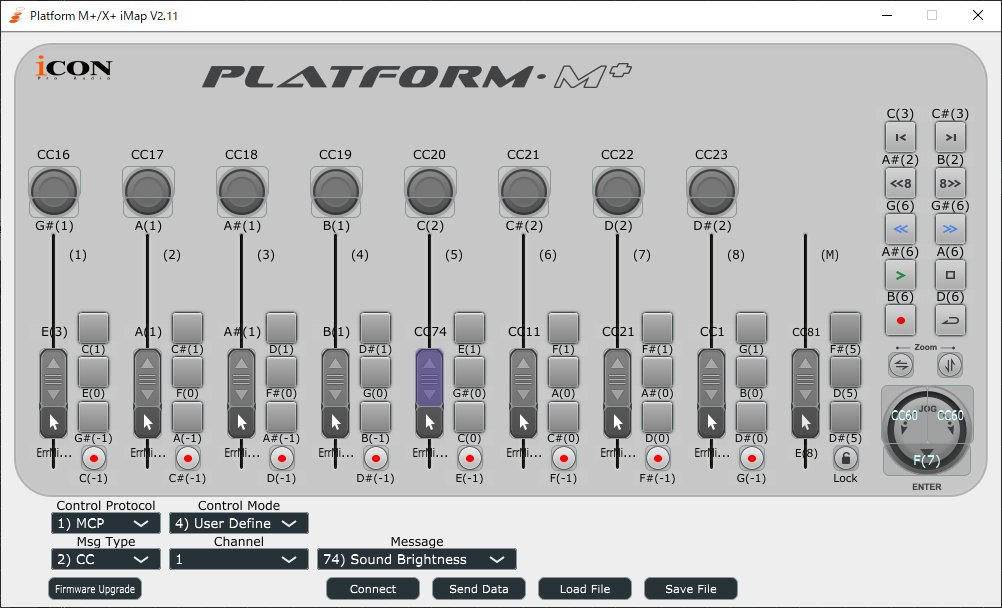Select the master CC81 fader
1002x608 pixels.
[805, 378]
